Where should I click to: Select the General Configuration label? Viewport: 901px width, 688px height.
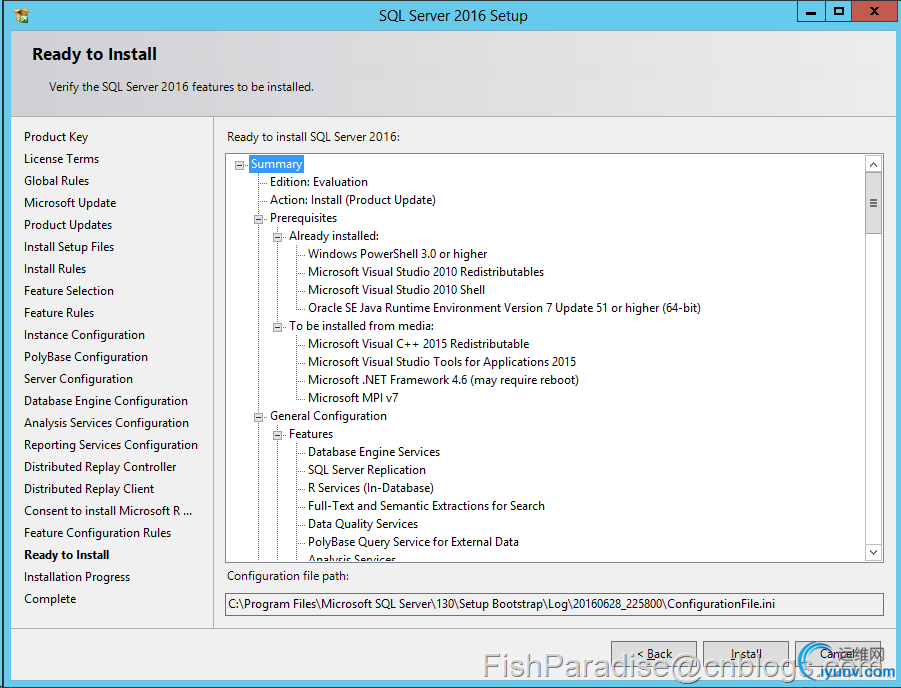328,416
